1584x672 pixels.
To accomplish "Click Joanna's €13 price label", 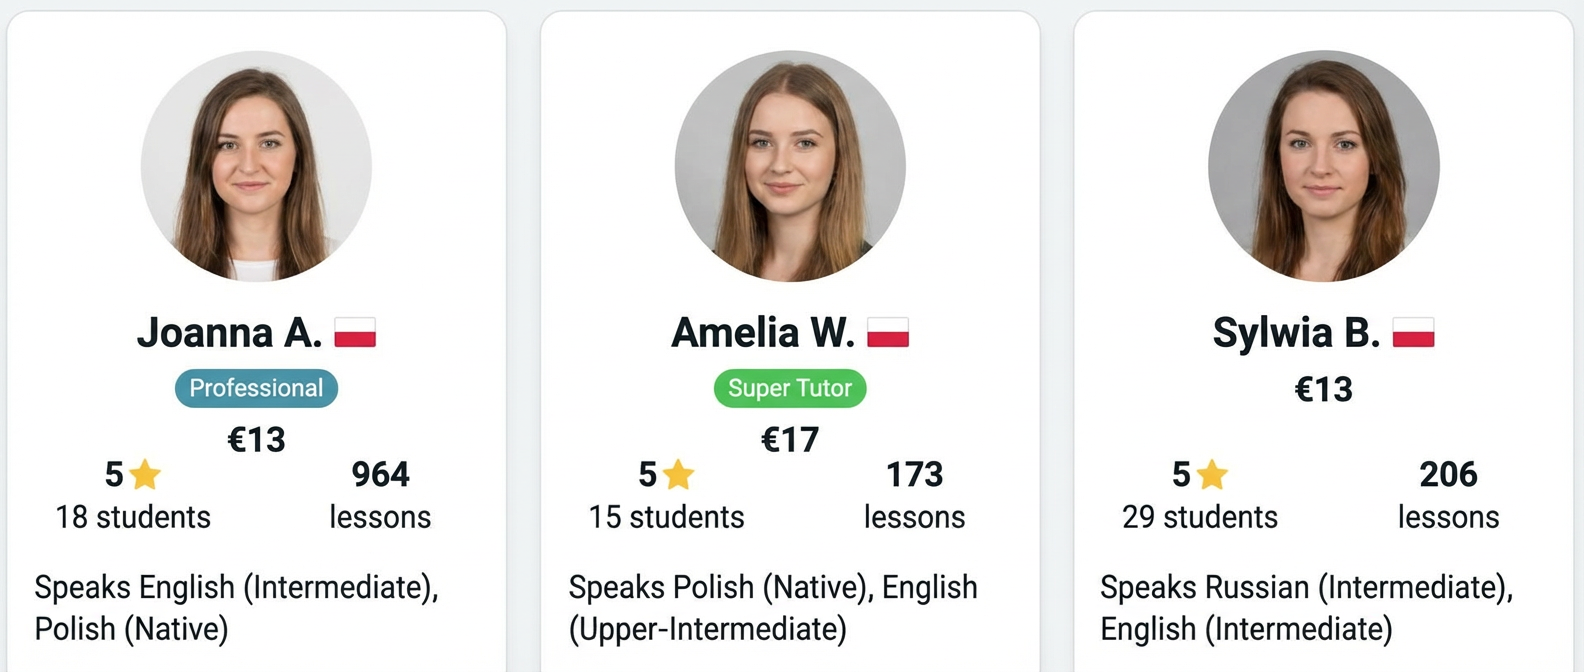I will [257, 438].
